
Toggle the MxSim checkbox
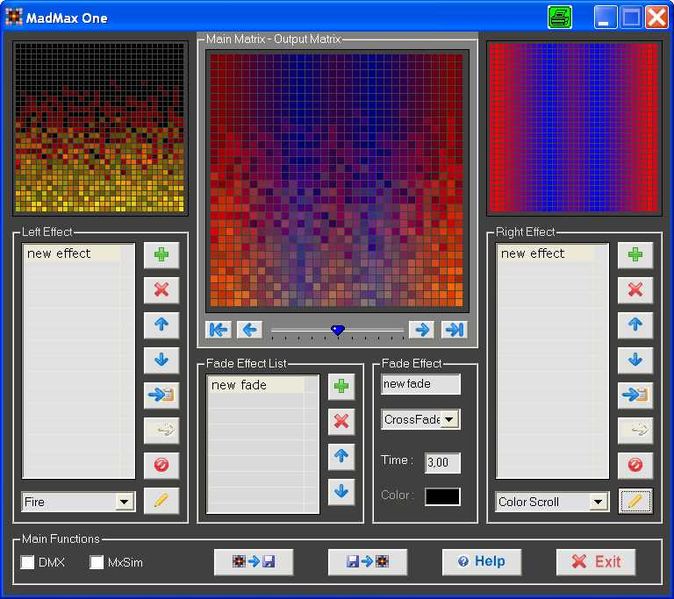(x=97, y=563)
